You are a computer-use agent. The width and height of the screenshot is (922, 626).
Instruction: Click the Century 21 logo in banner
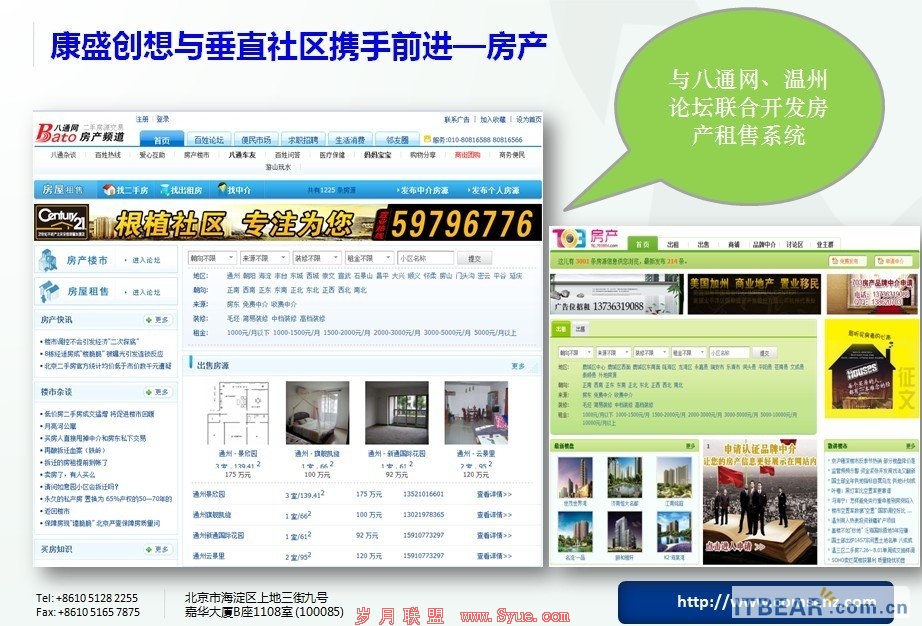pyautogui.click(x=62, y=222)
